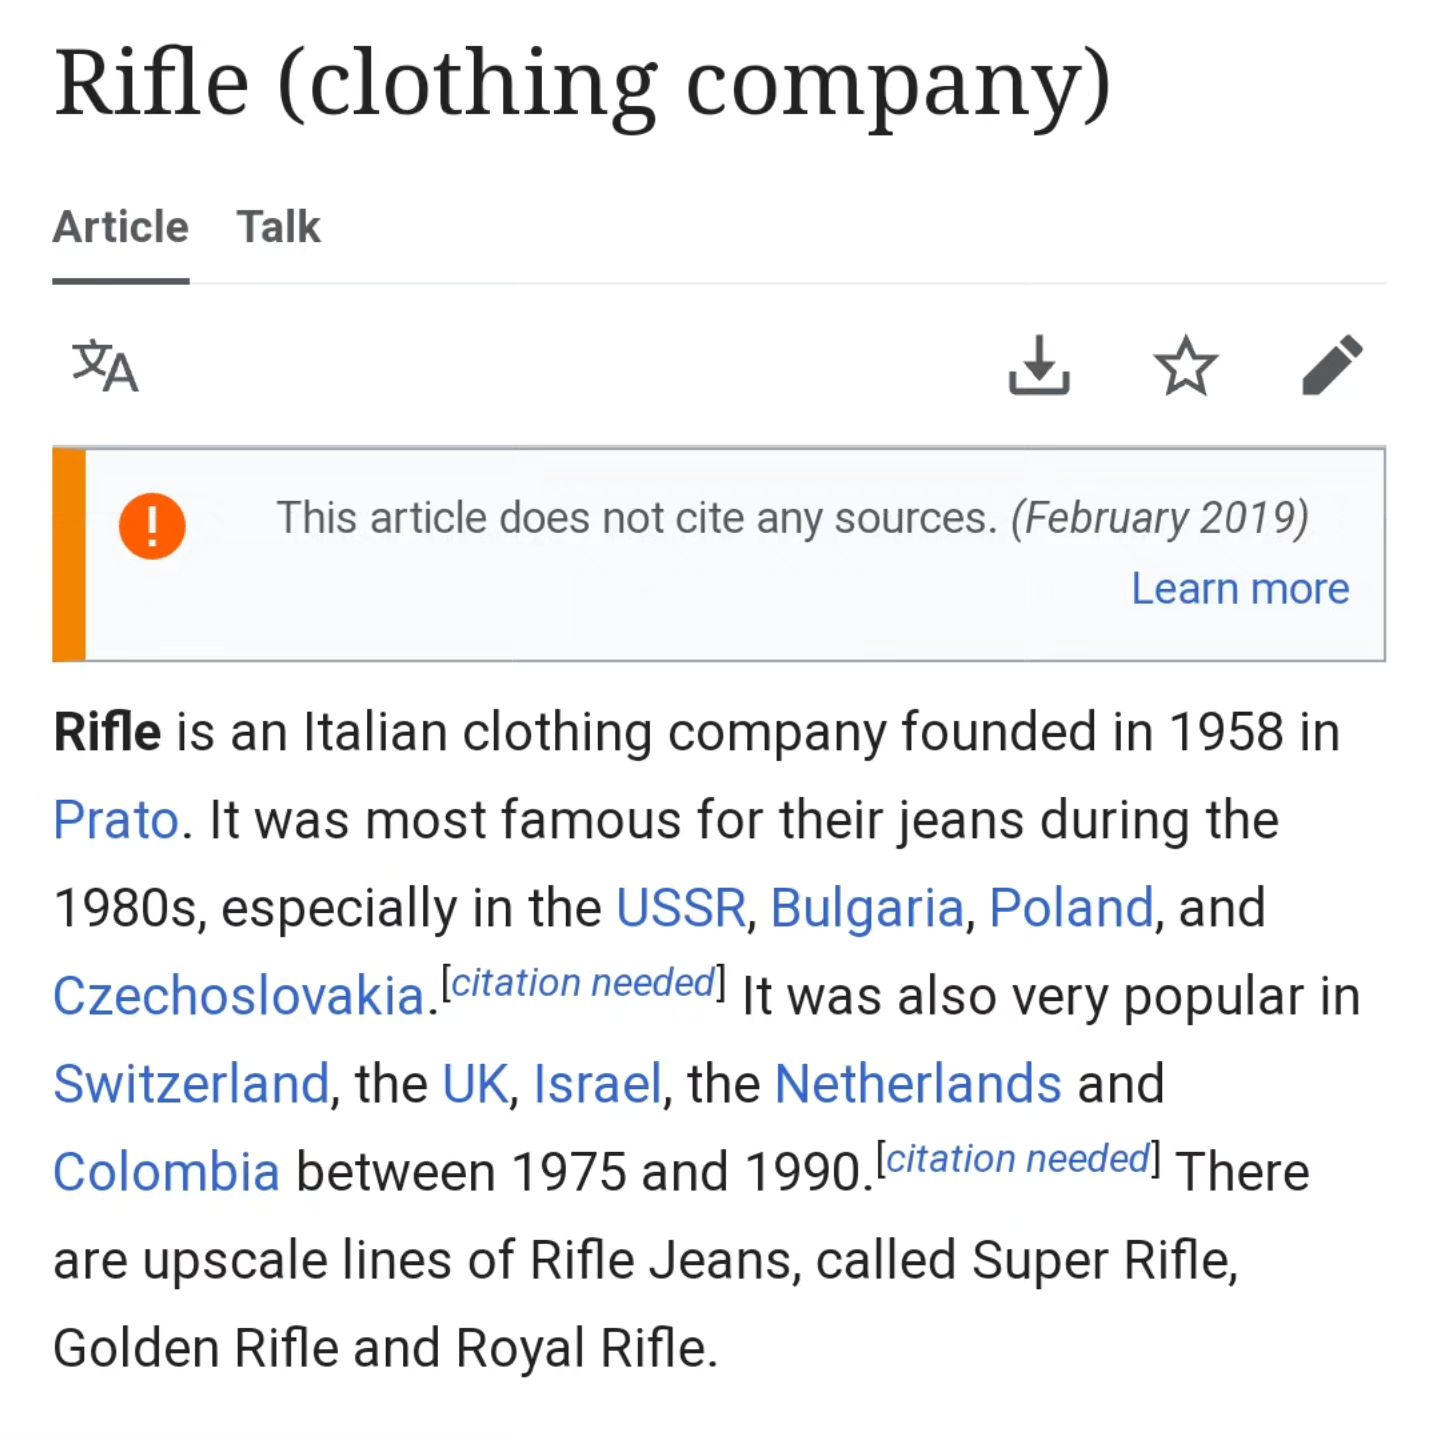Switch to the Talk tab
This screenshot has height=1440, width=1440.
coord(279,227)
